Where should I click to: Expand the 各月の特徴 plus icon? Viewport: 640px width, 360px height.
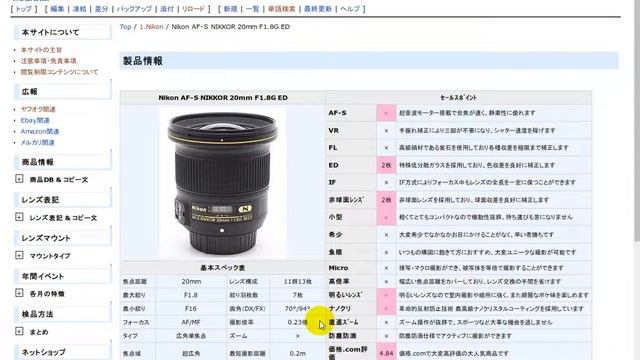(19, 293)
